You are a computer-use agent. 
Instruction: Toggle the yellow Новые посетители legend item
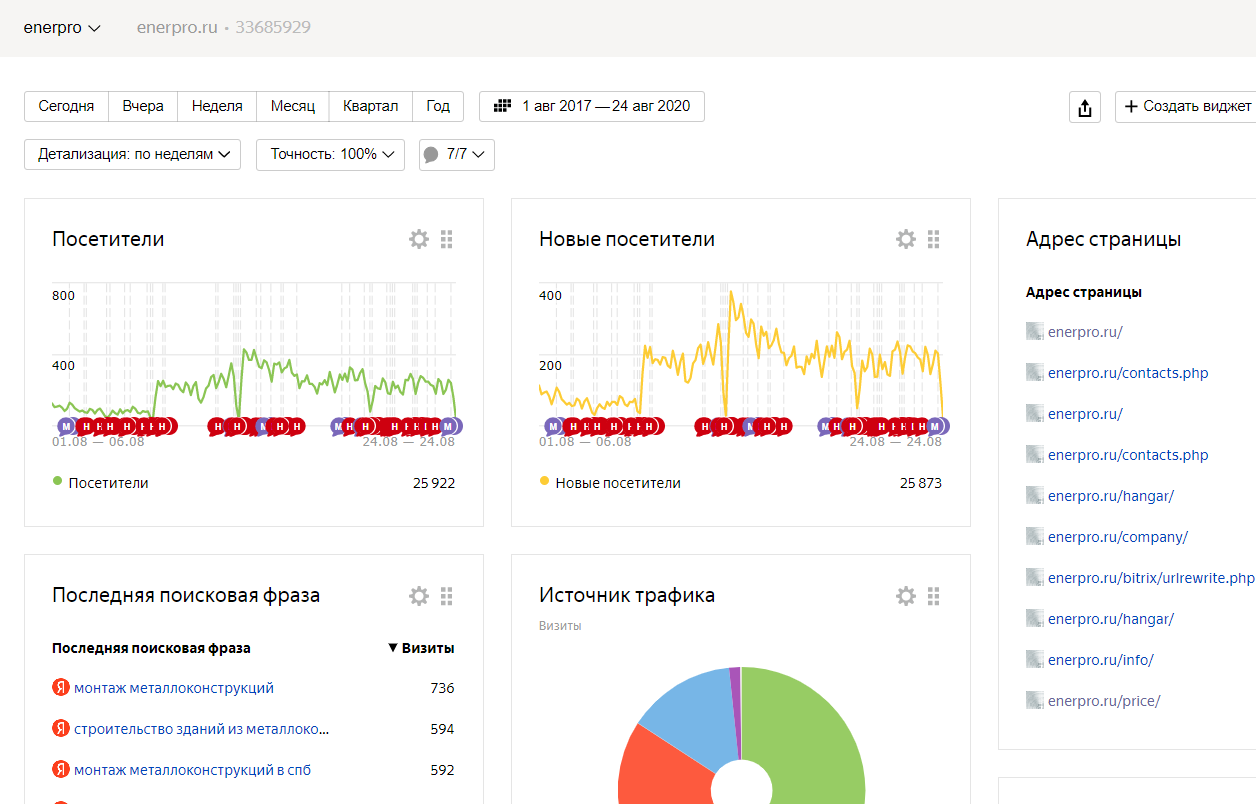(610, 483)
